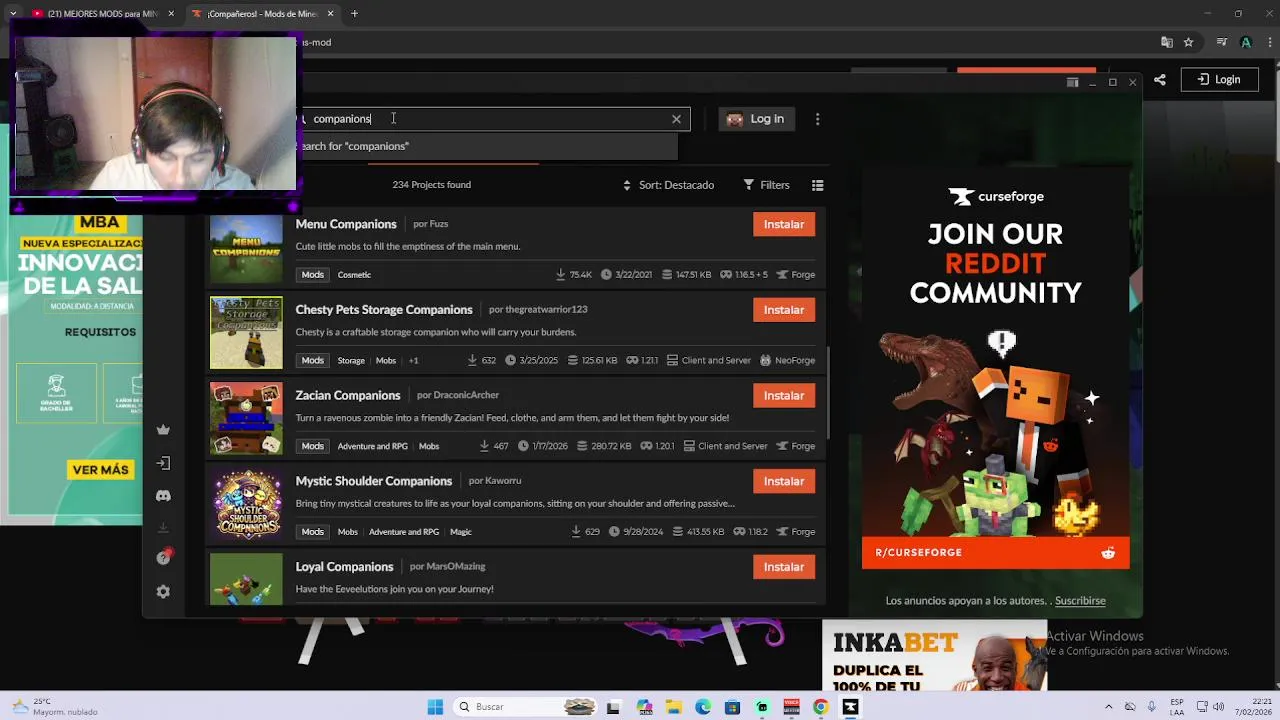Viewport: 1280px width, 720px height.
Task: Open the browser tab list dropdown arrow
Action: (13, 14)
